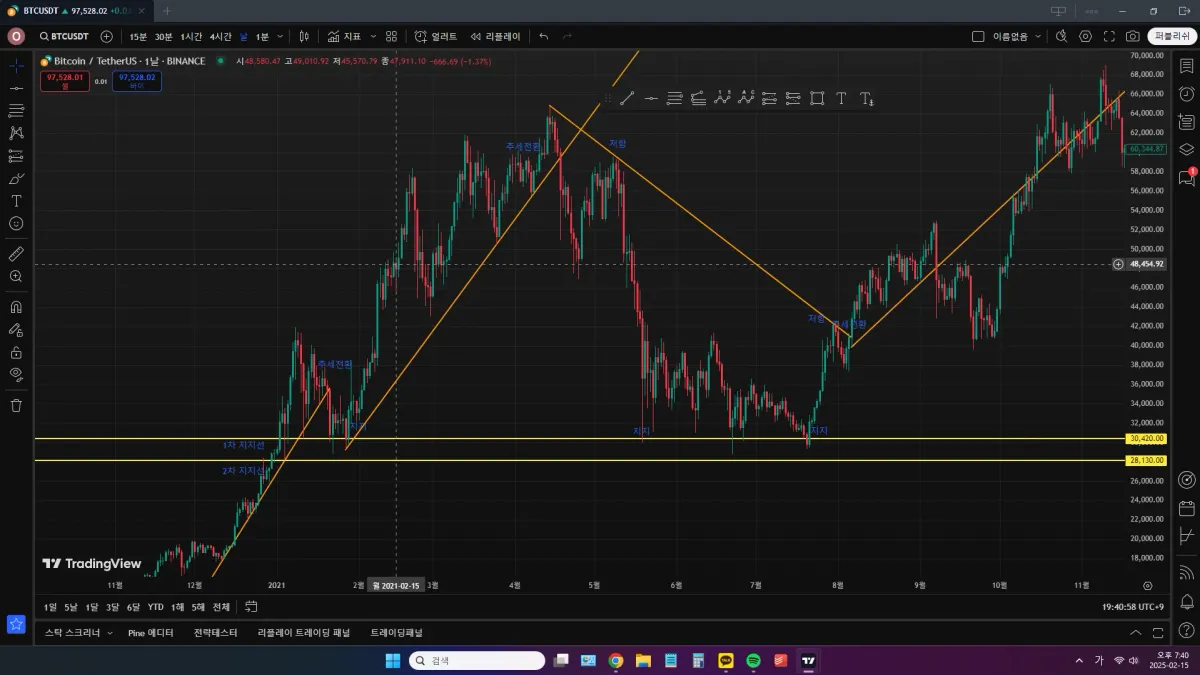The height and width of the screenshot is (675, 1200).
Task: Select the zoom in tool
Action: point(16,276)
